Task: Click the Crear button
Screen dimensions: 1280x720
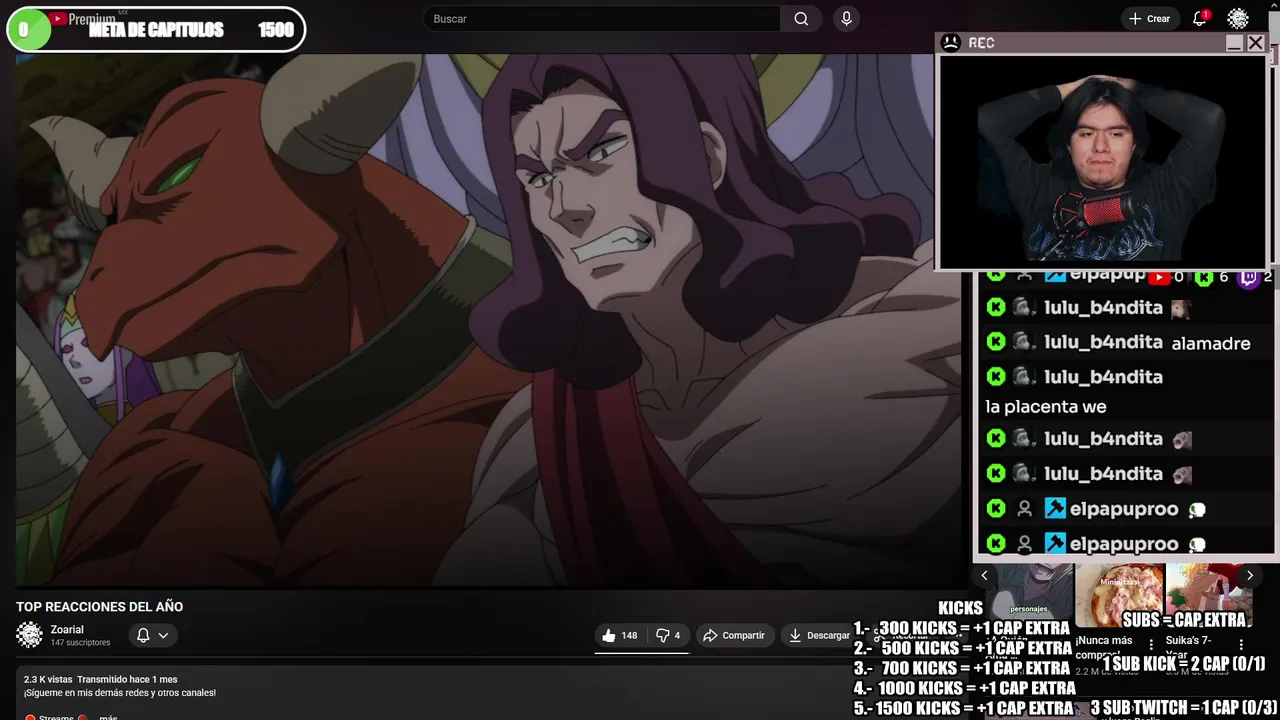Action: click(1149, 19)
